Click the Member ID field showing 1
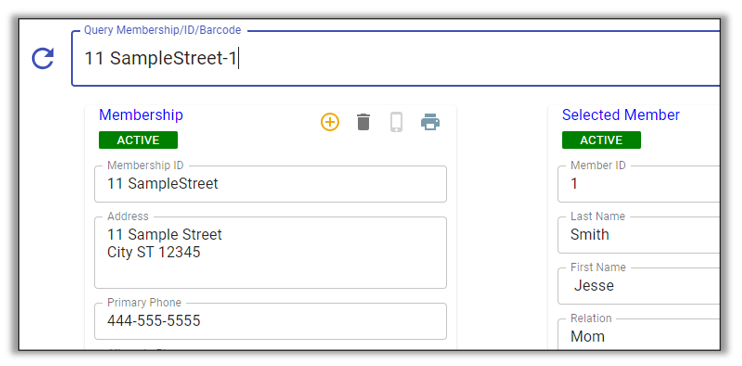Image resolution: width=742 pixels, height=366 pixels. (x=639, y=184)
